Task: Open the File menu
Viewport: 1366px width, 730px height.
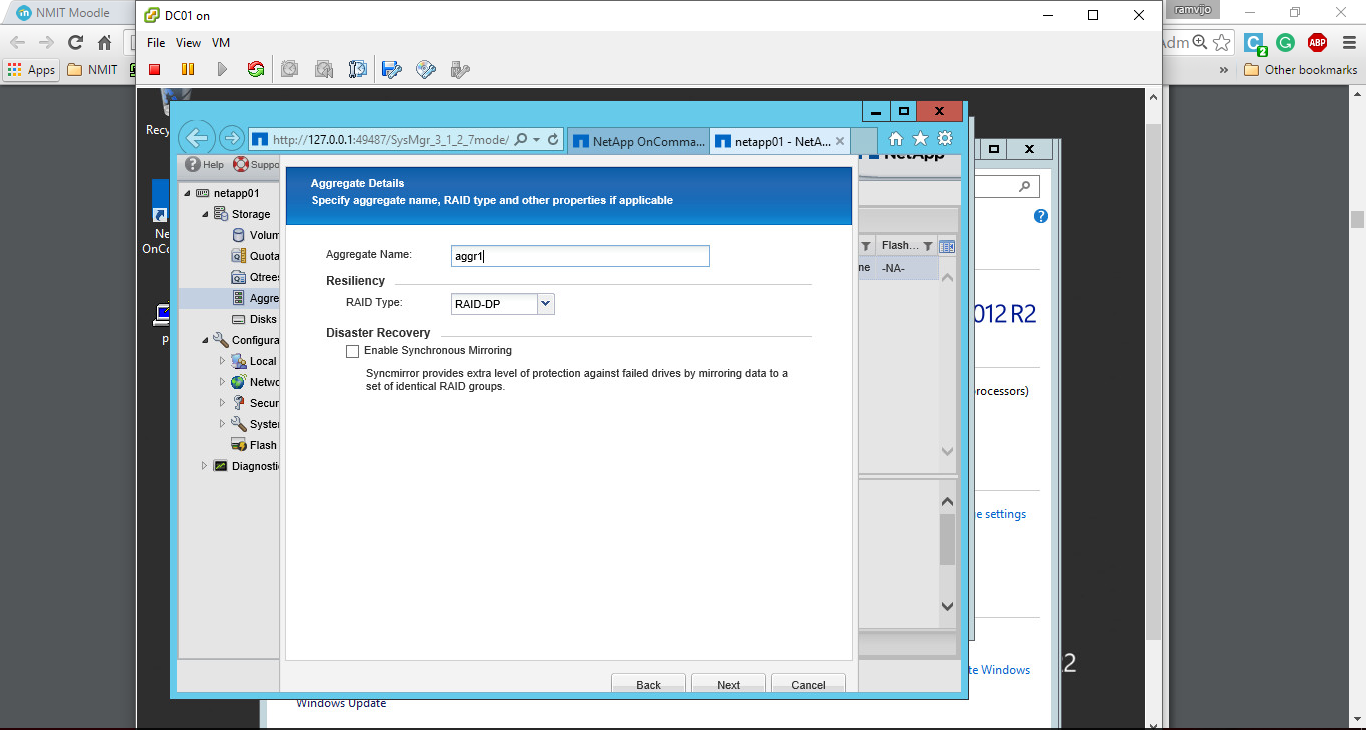Action: click(x=156, y=43)
